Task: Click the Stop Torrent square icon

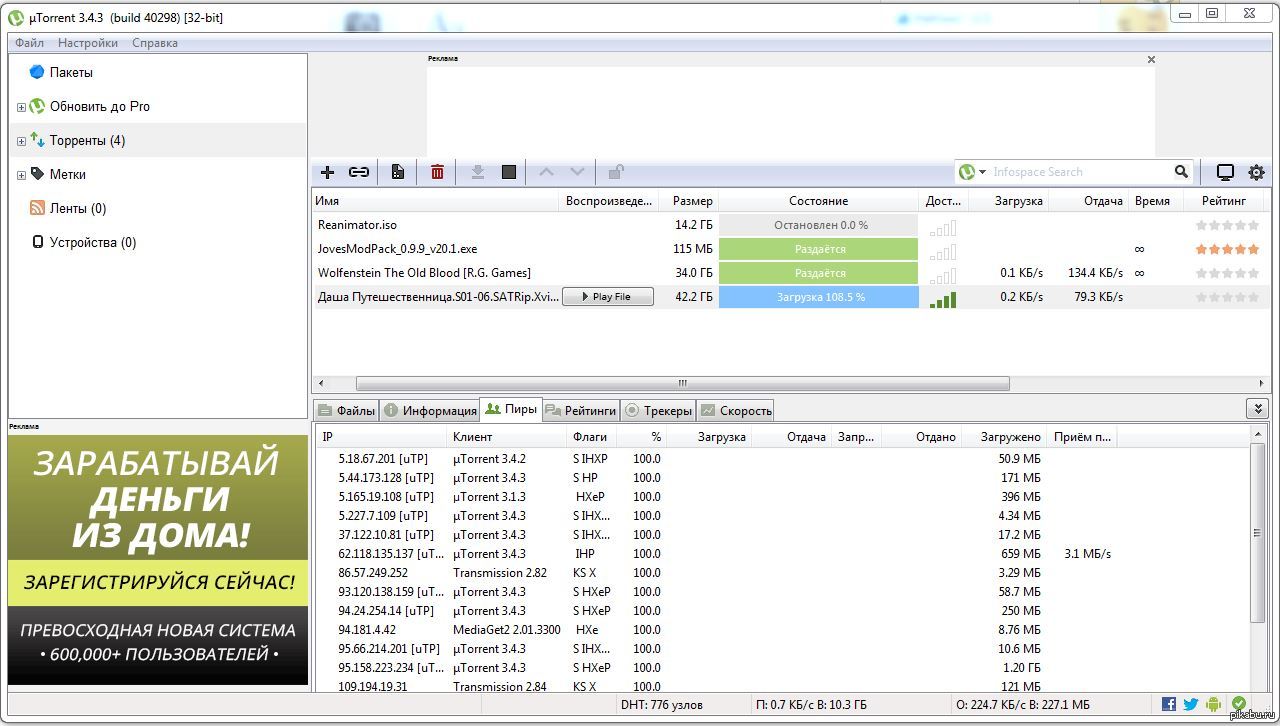Action: pos(509,172)
